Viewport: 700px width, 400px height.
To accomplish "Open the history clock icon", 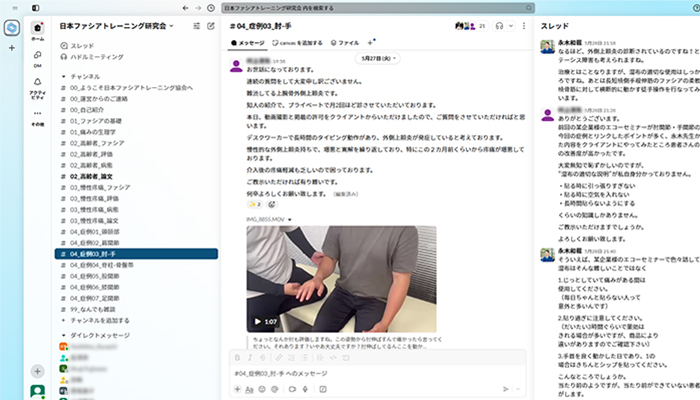I will [x=211, y=8].
